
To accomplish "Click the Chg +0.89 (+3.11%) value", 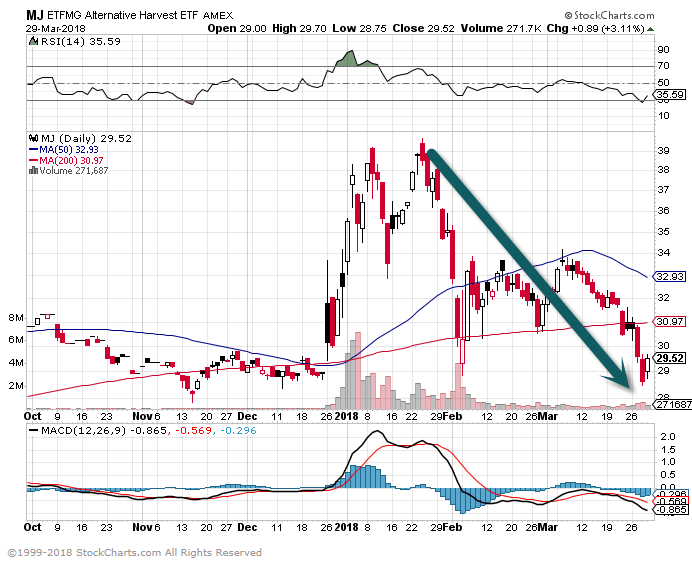I will [x=596, y=28].
